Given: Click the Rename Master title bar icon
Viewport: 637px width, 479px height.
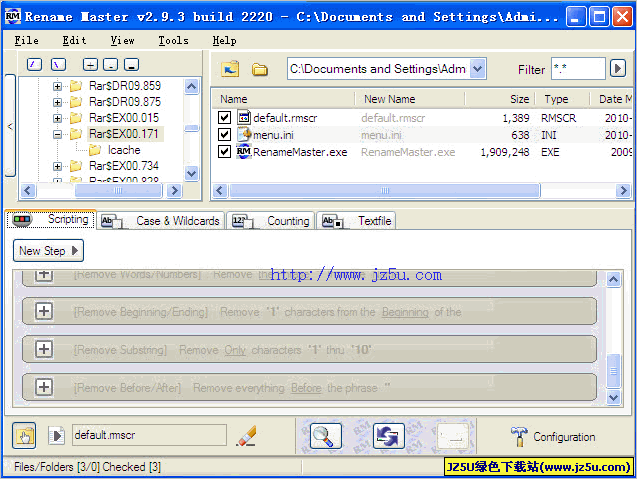Looking at the screenshot, I should (13, 17).
